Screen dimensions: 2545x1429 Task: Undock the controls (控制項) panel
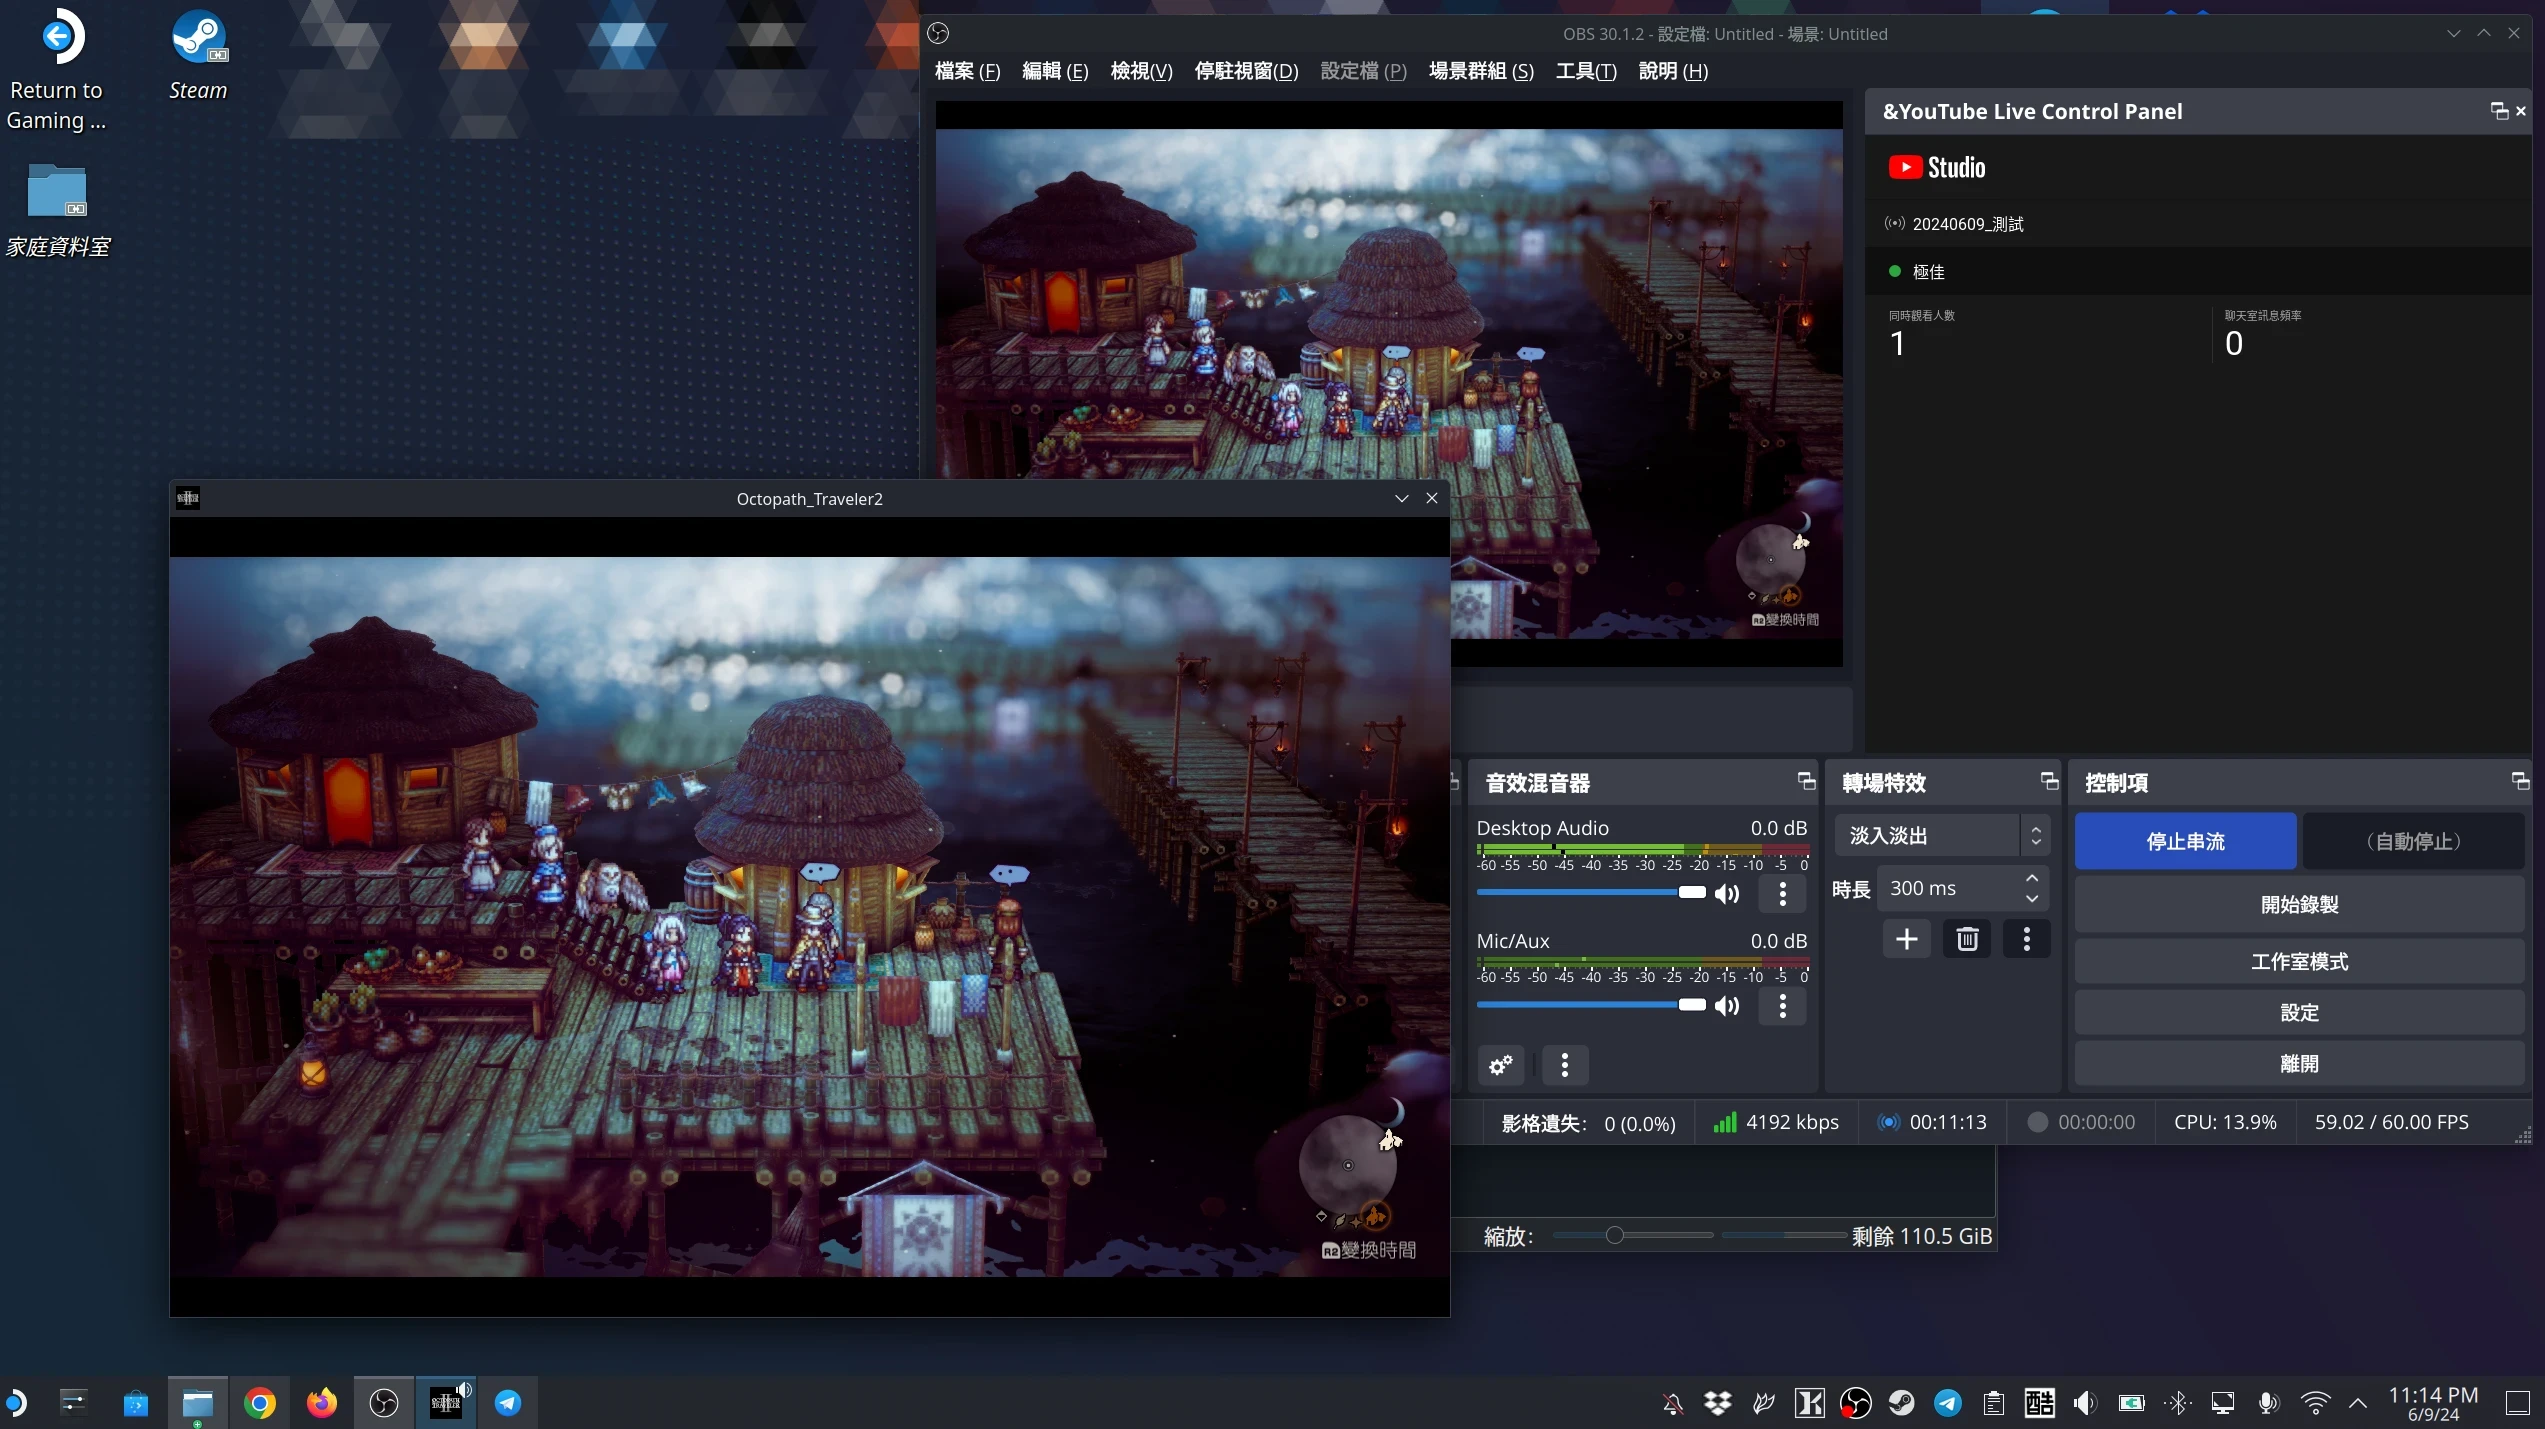tap(2520, 781)
